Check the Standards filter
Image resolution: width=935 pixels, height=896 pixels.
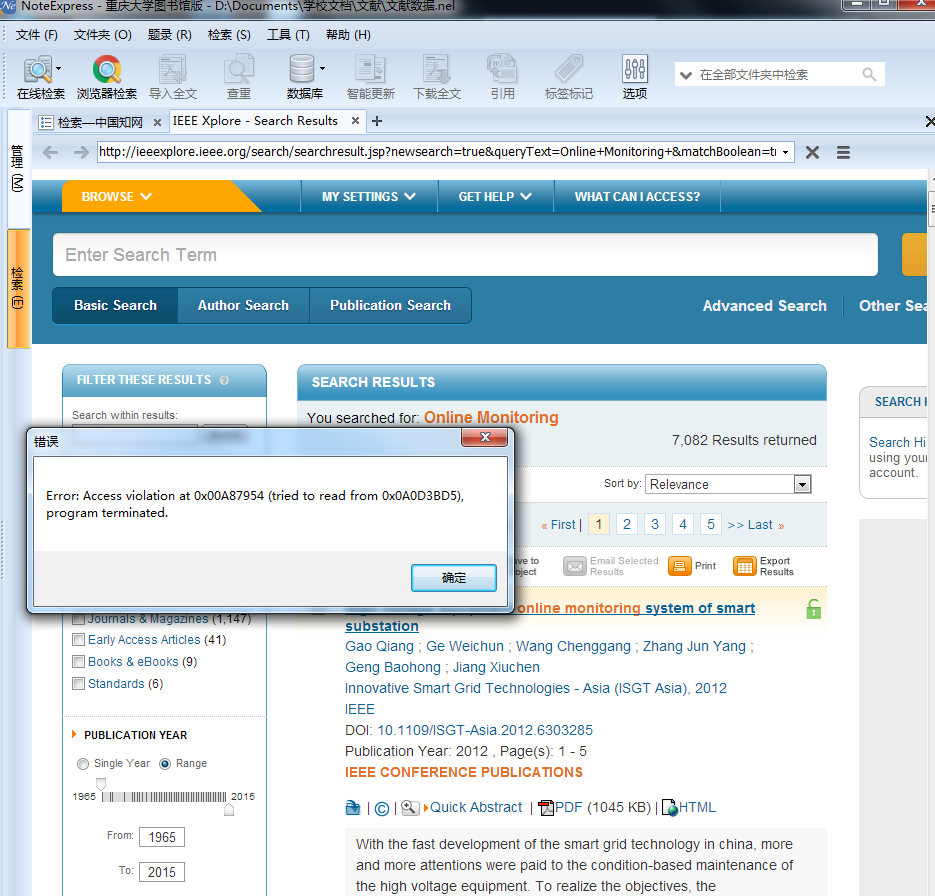(78, 684)
